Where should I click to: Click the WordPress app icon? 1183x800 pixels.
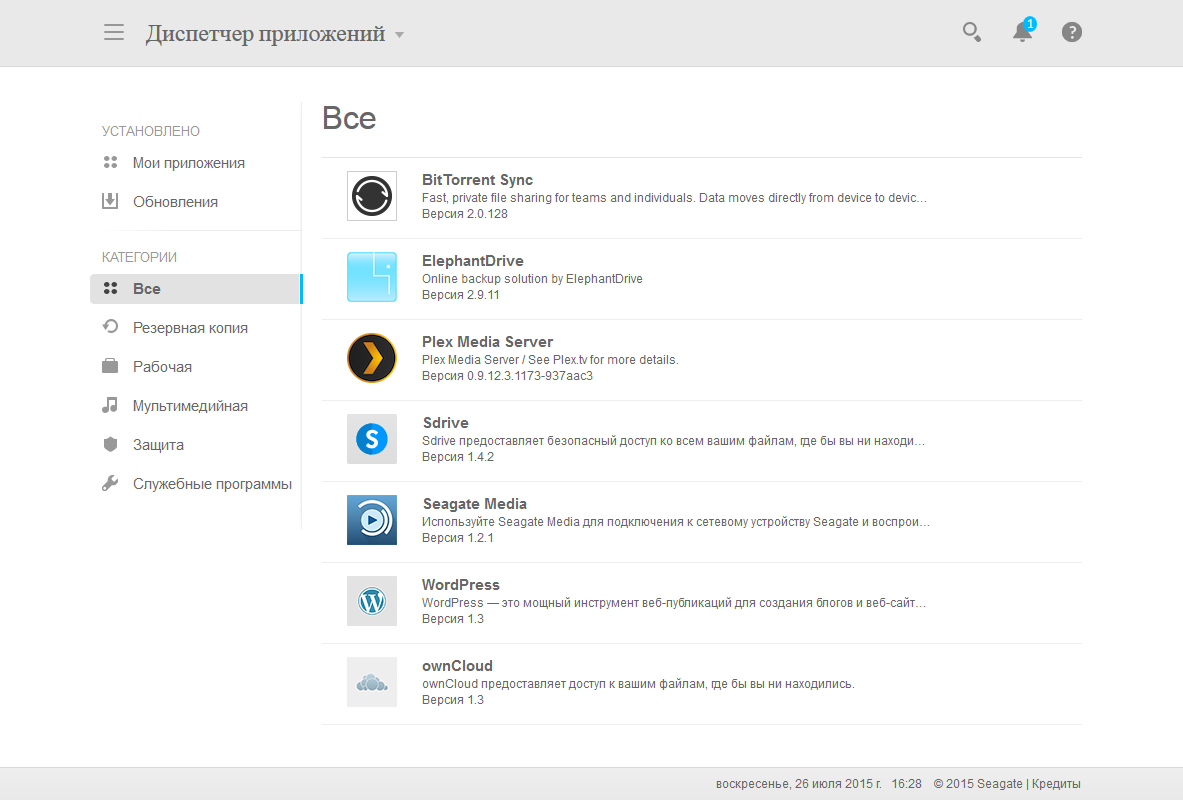[372, 601]
